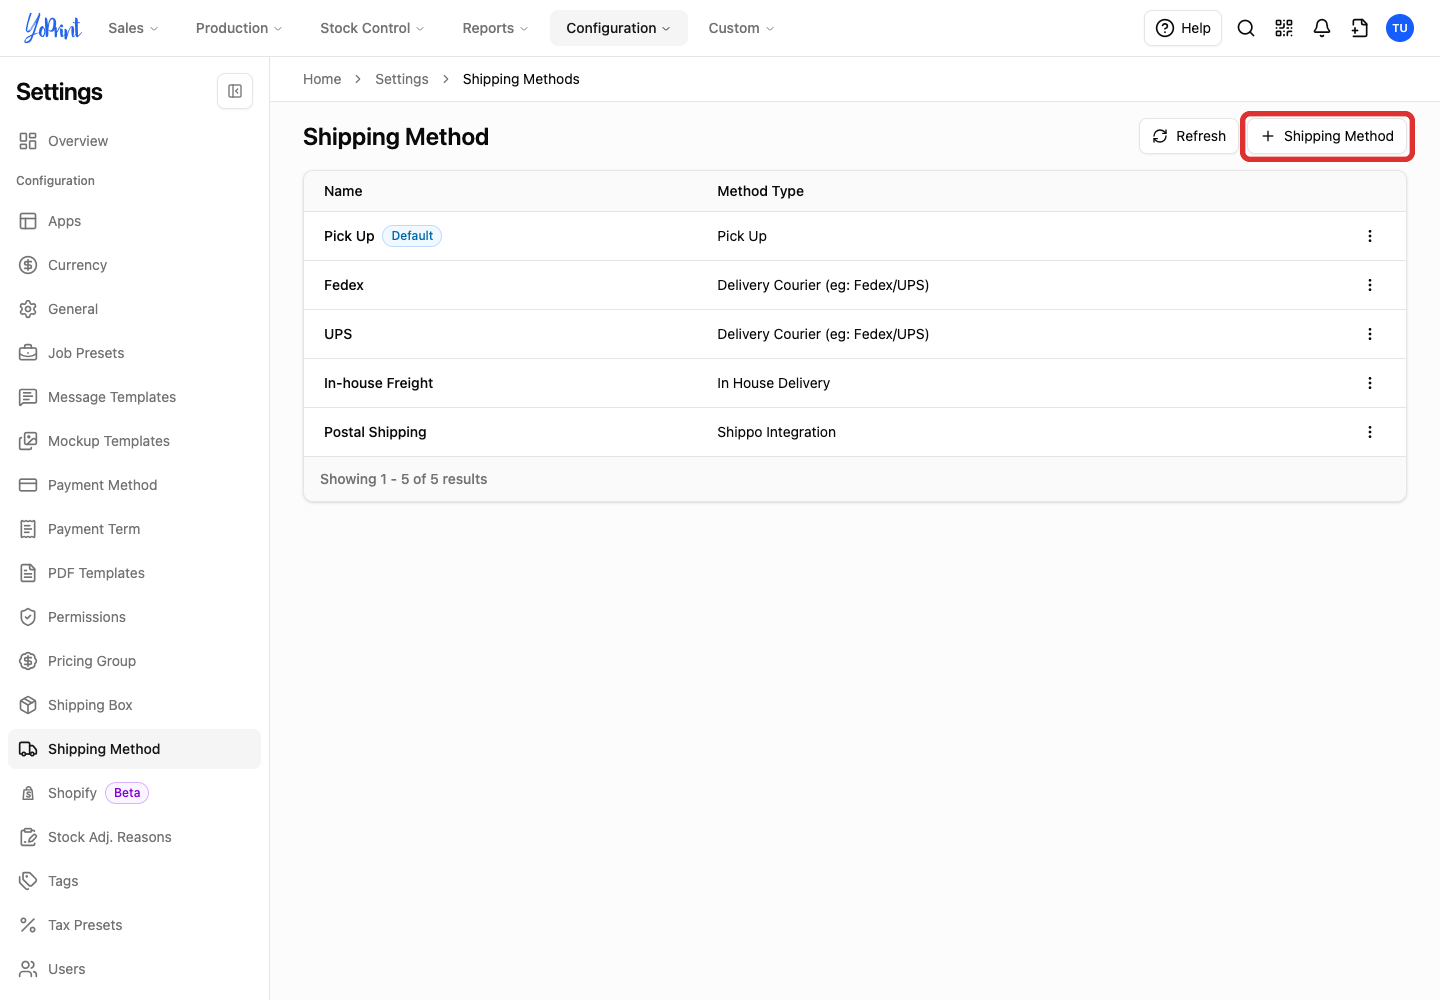This screenshot has height=1000, width=1440.
Task: Open more options for Fedex row
Action: (1370, 285)
